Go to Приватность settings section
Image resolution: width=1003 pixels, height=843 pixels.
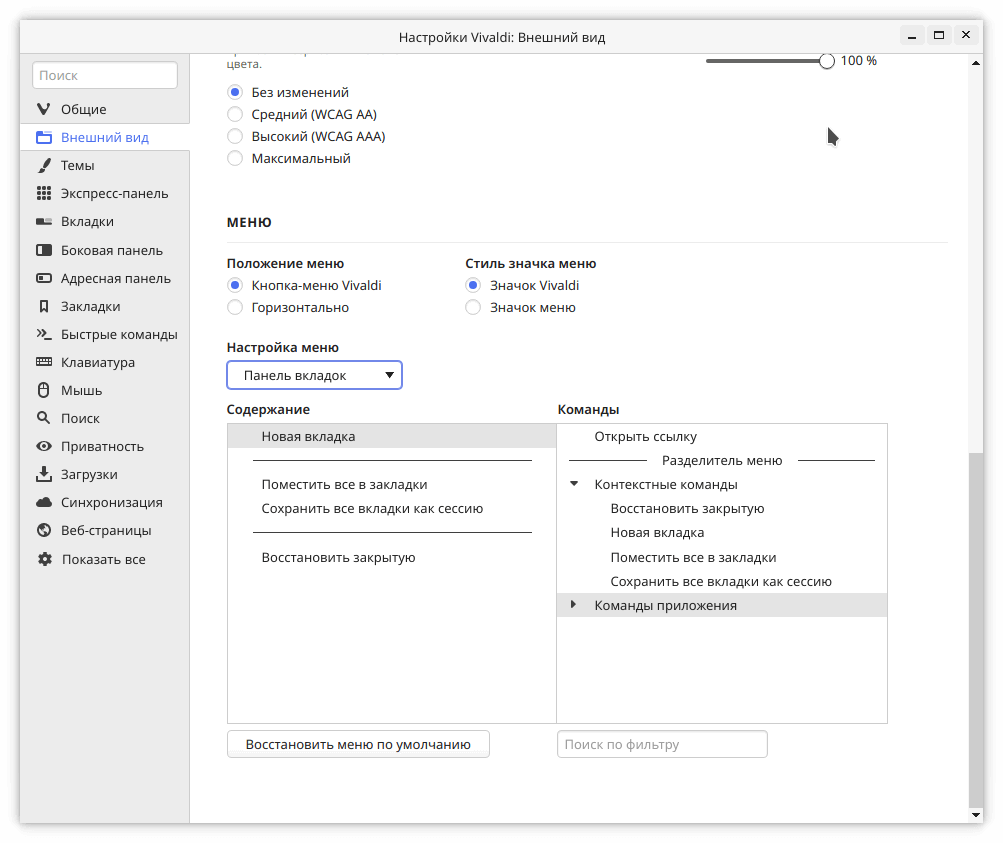click(104, 446)
